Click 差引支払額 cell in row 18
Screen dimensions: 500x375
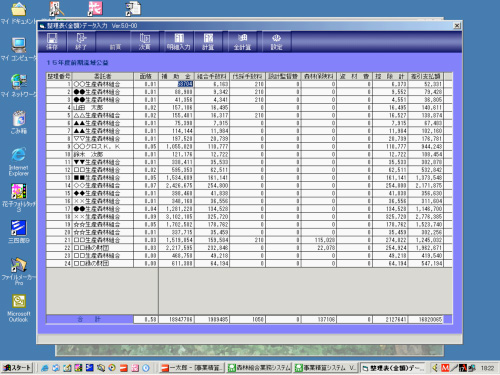(426, 216)
